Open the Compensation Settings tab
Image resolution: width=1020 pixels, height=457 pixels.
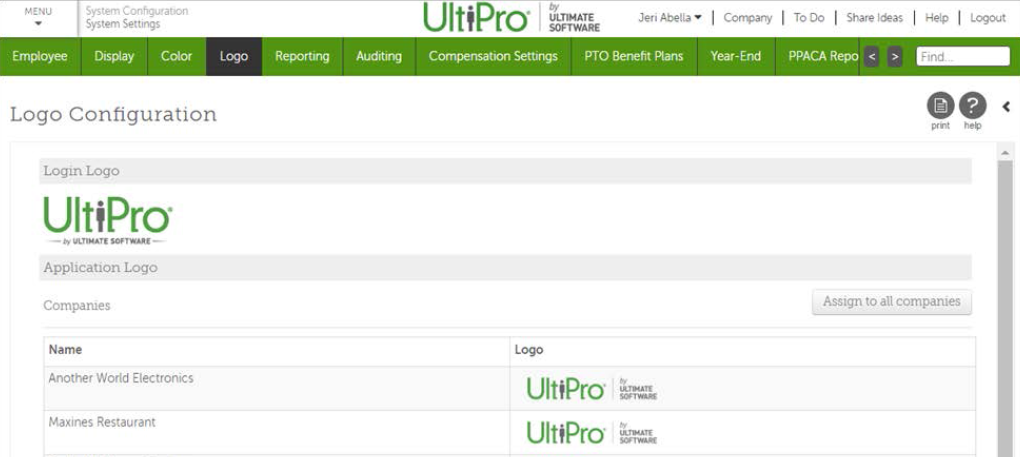[x=493, y=57]
